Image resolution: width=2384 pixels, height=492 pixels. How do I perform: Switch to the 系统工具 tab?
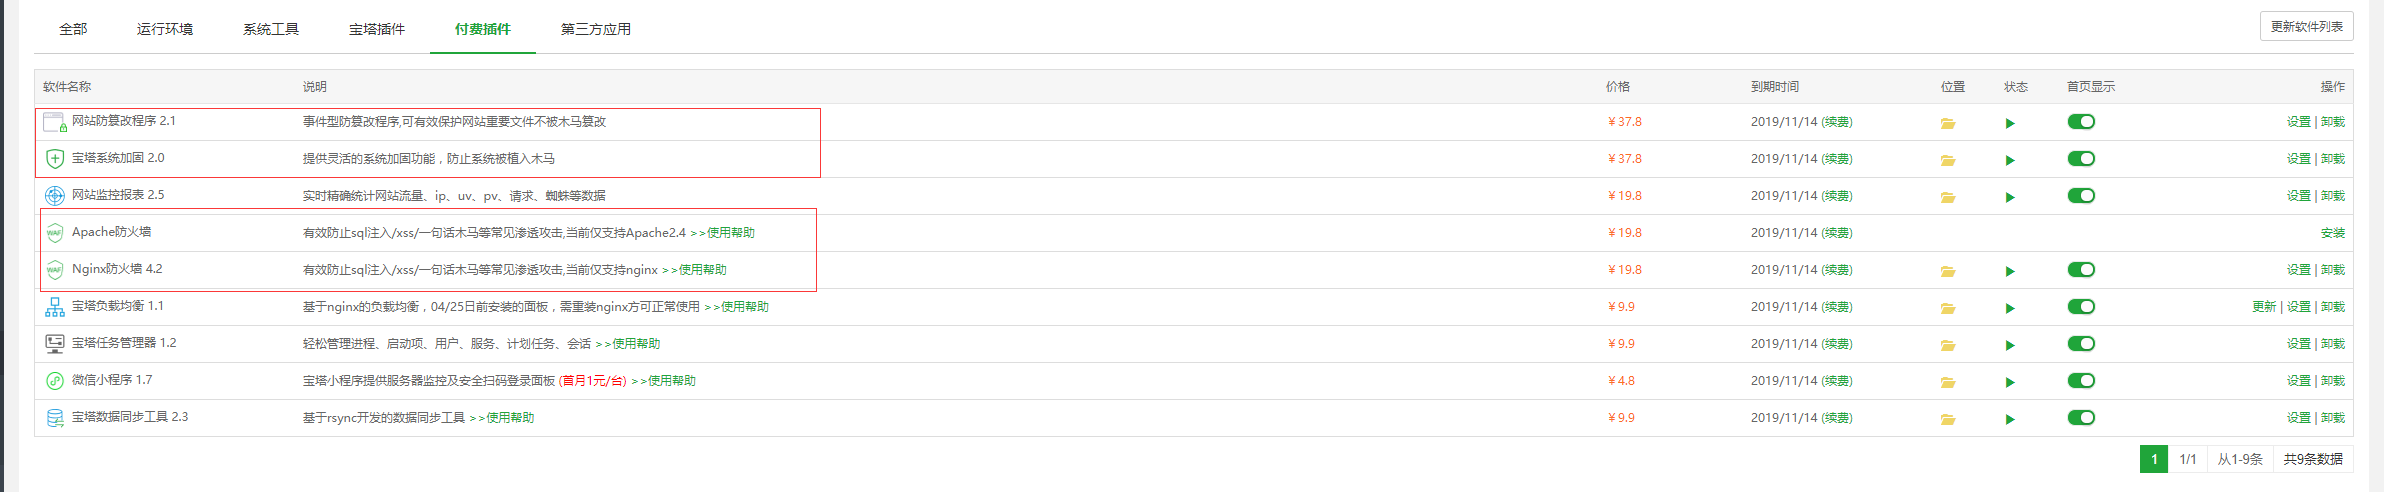271,29
